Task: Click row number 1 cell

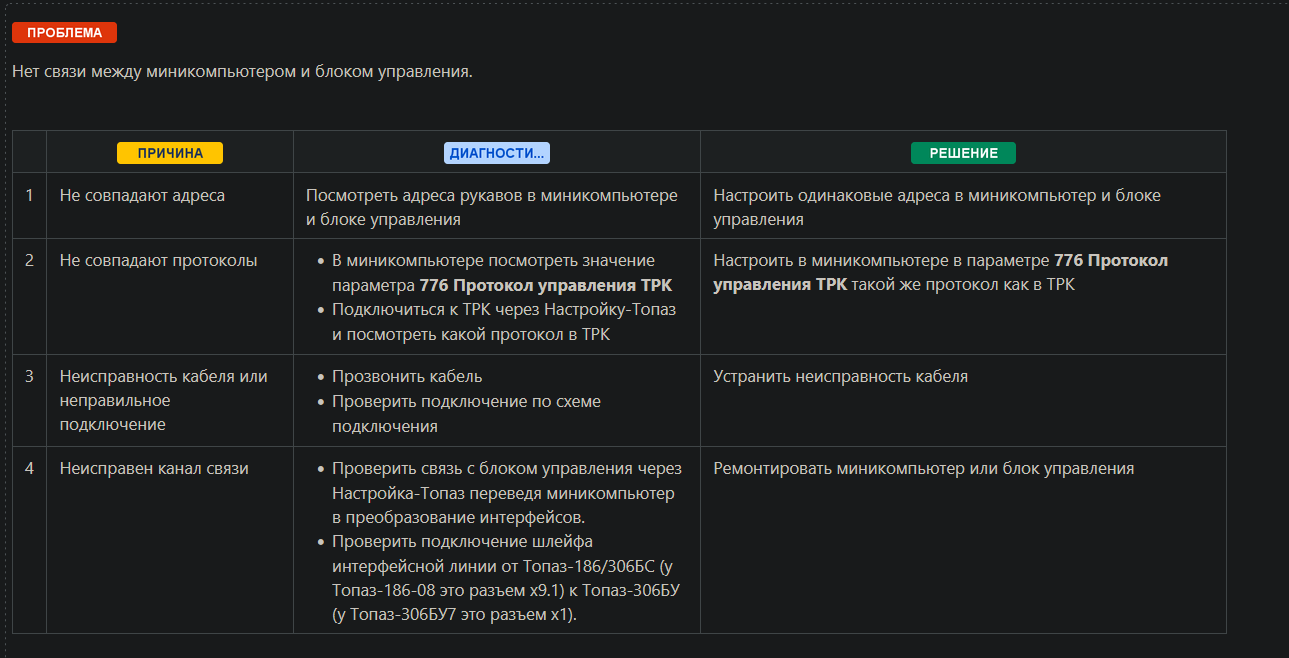Action: [29, 205]
